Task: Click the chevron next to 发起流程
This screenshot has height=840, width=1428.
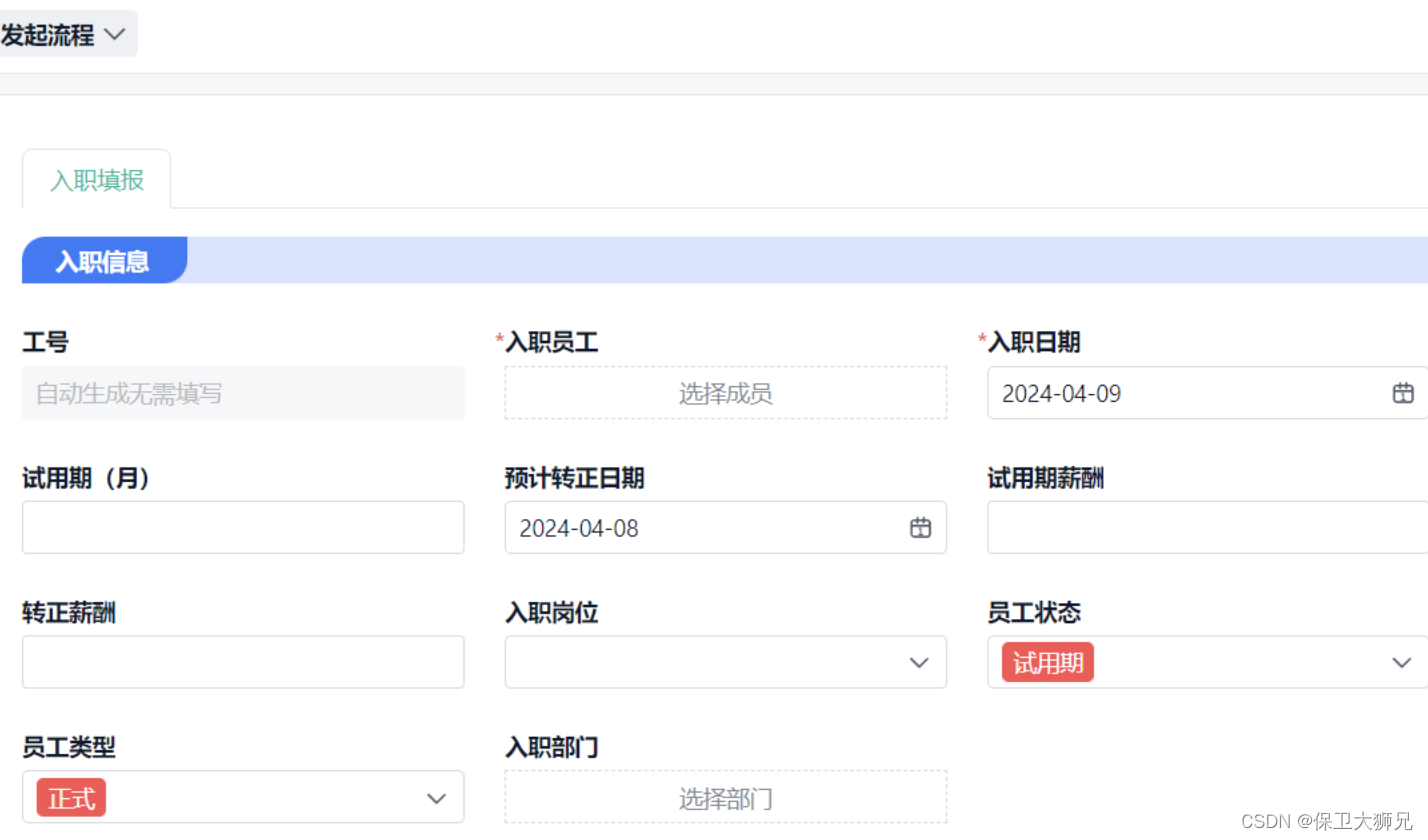Action: tap(115, 33)
